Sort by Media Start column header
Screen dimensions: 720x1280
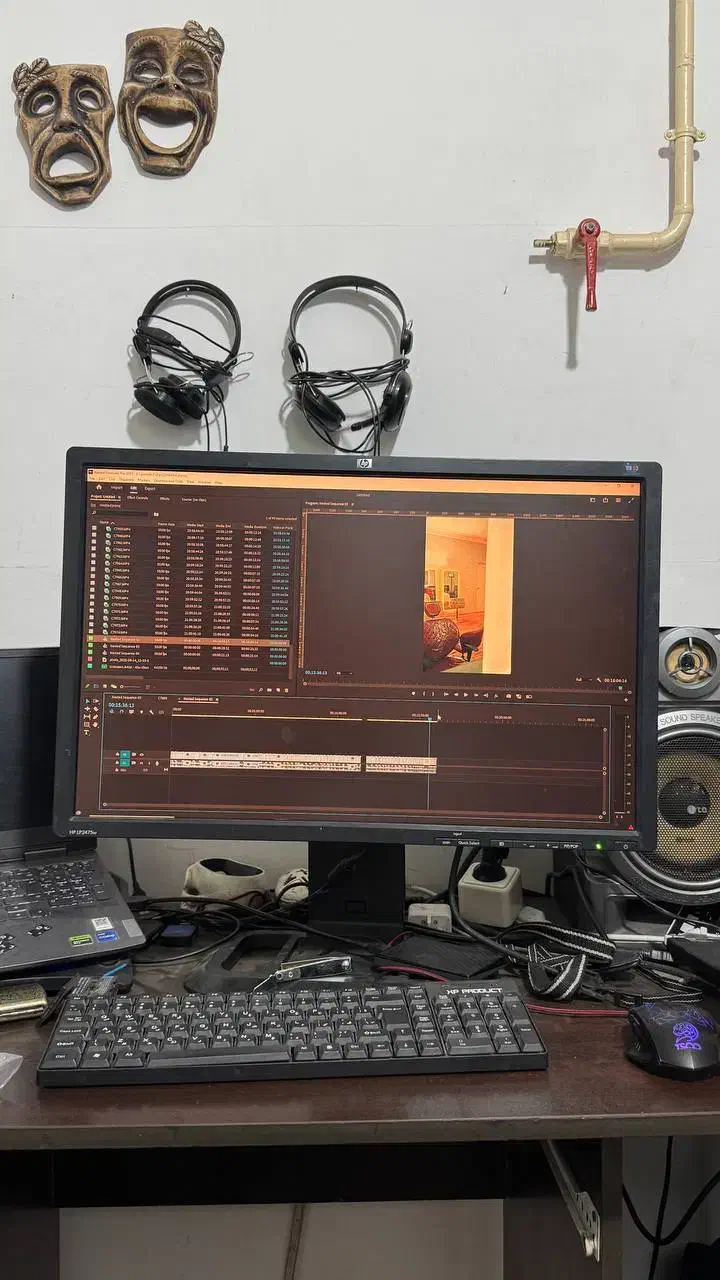195,525
